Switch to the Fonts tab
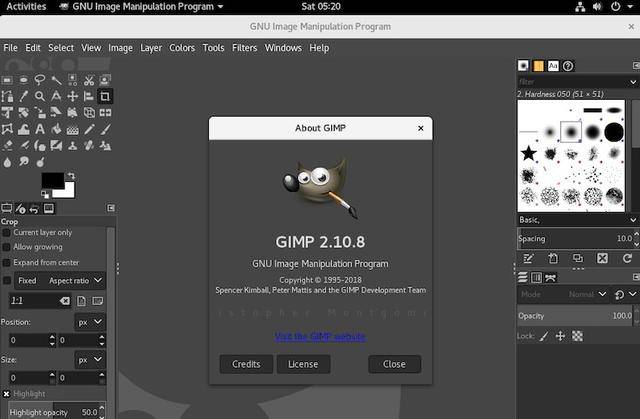This screenshot has width=640, height=419. tap(553, 66)
